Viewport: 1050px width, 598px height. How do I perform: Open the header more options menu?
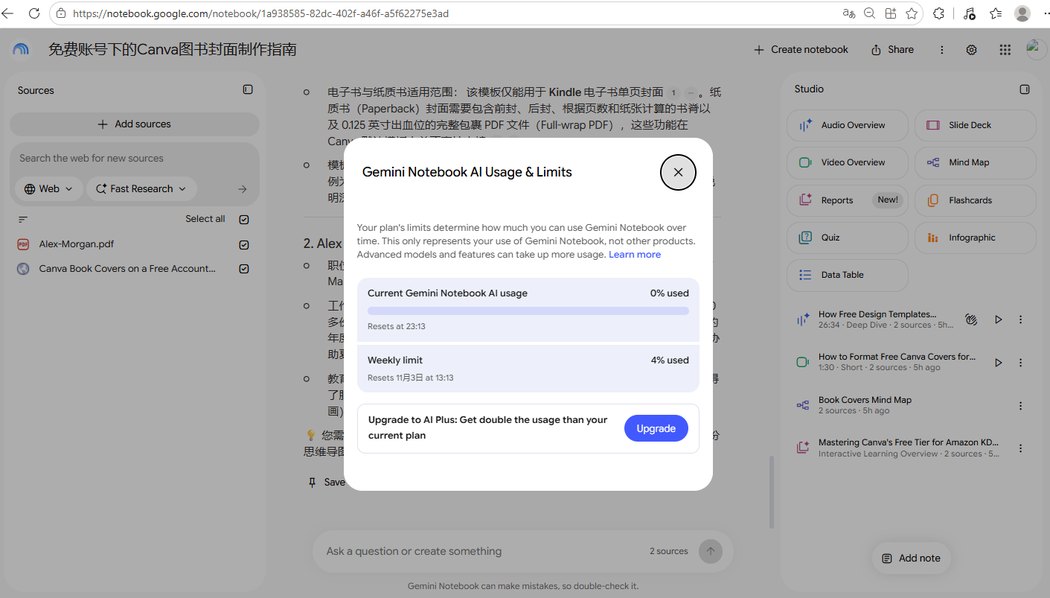pos(942,50)
